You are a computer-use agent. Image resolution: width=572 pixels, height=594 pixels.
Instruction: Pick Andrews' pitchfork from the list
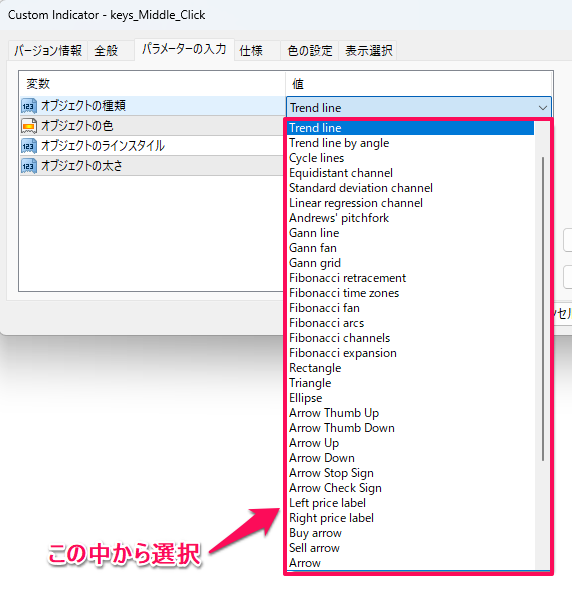click(410, 218)
